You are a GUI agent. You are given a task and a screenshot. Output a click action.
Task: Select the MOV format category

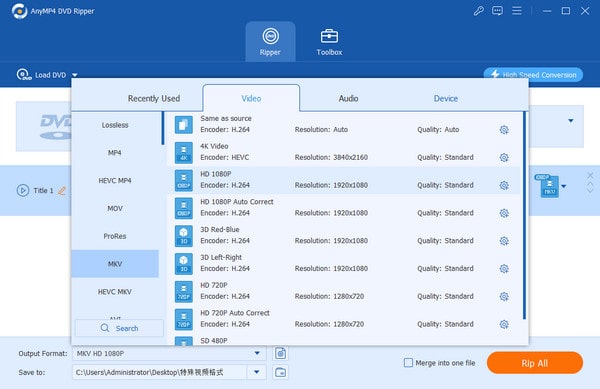pos(115,208)
